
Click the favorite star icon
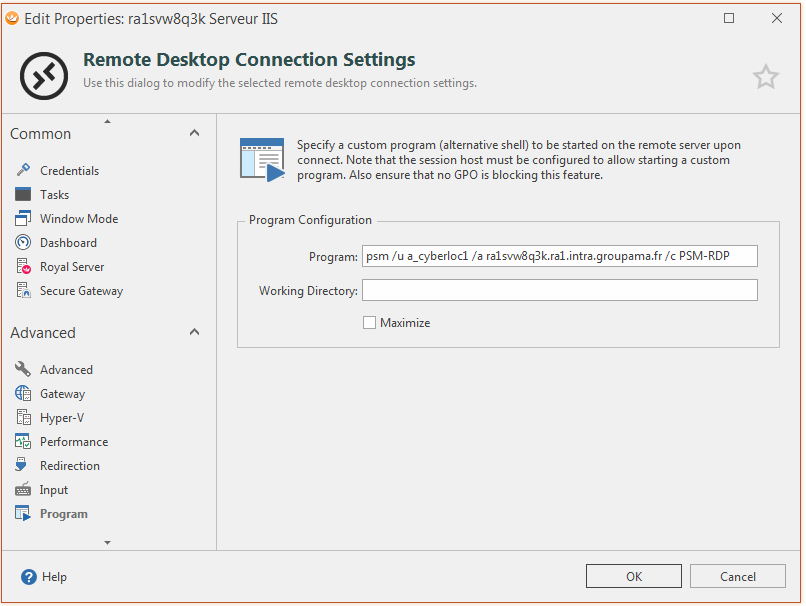765,77
